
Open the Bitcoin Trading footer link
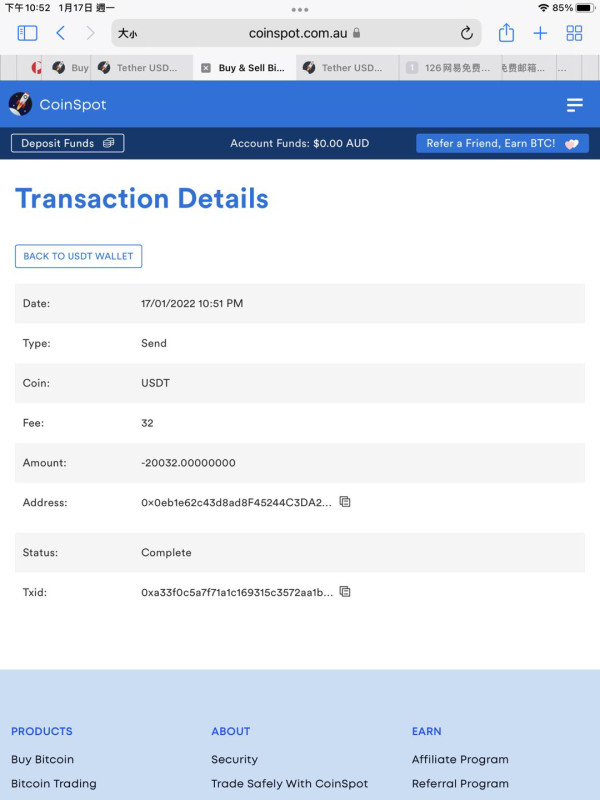click(54, 784)
